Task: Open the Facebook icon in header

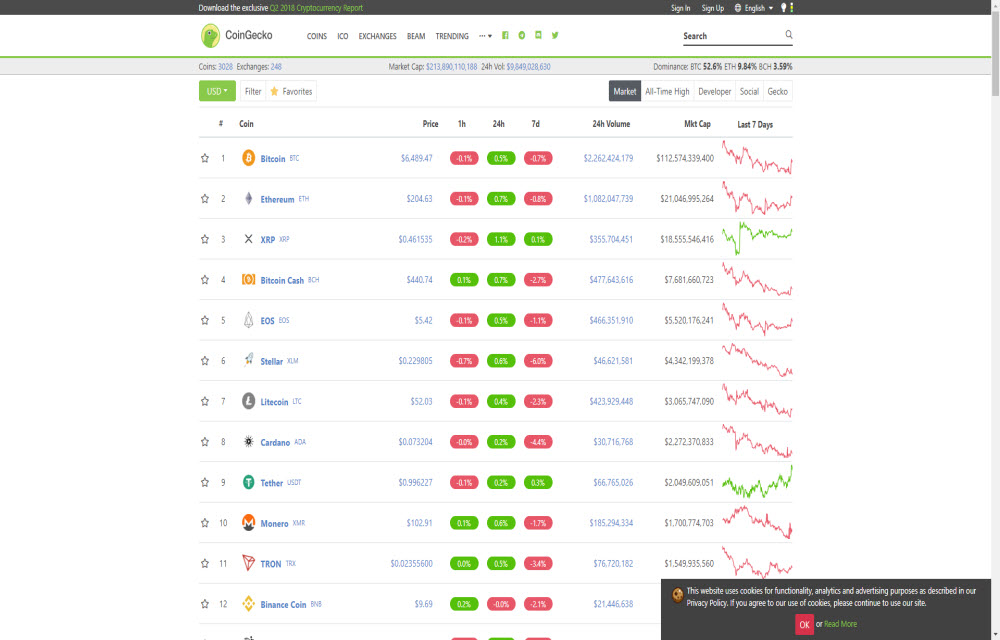Action: click(x=505, y=35)
